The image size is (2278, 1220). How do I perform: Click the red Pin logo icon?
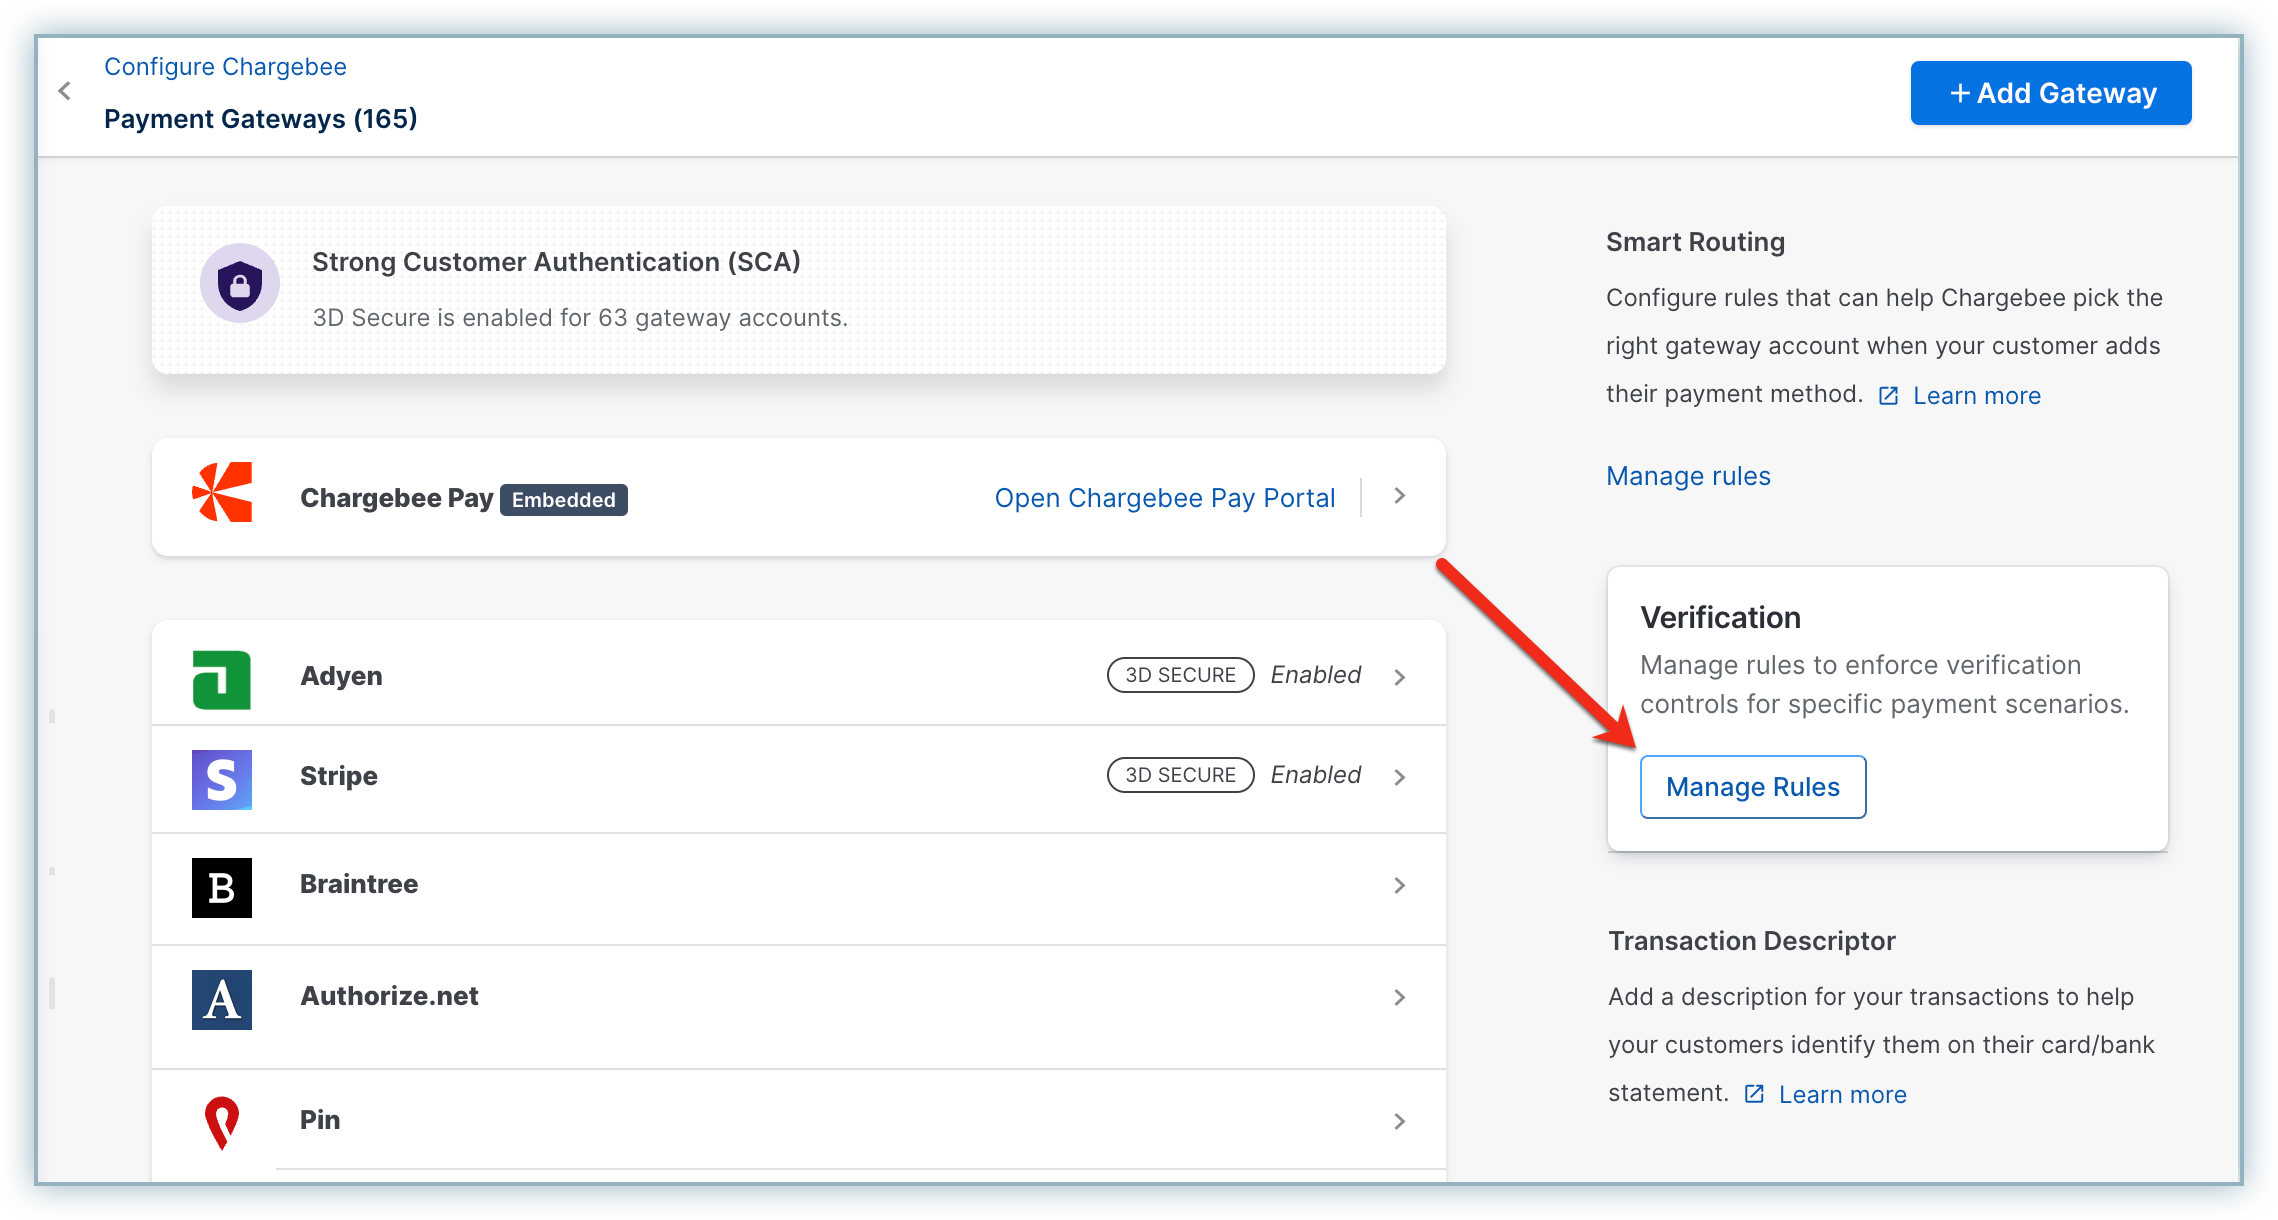pos(222,1122)
